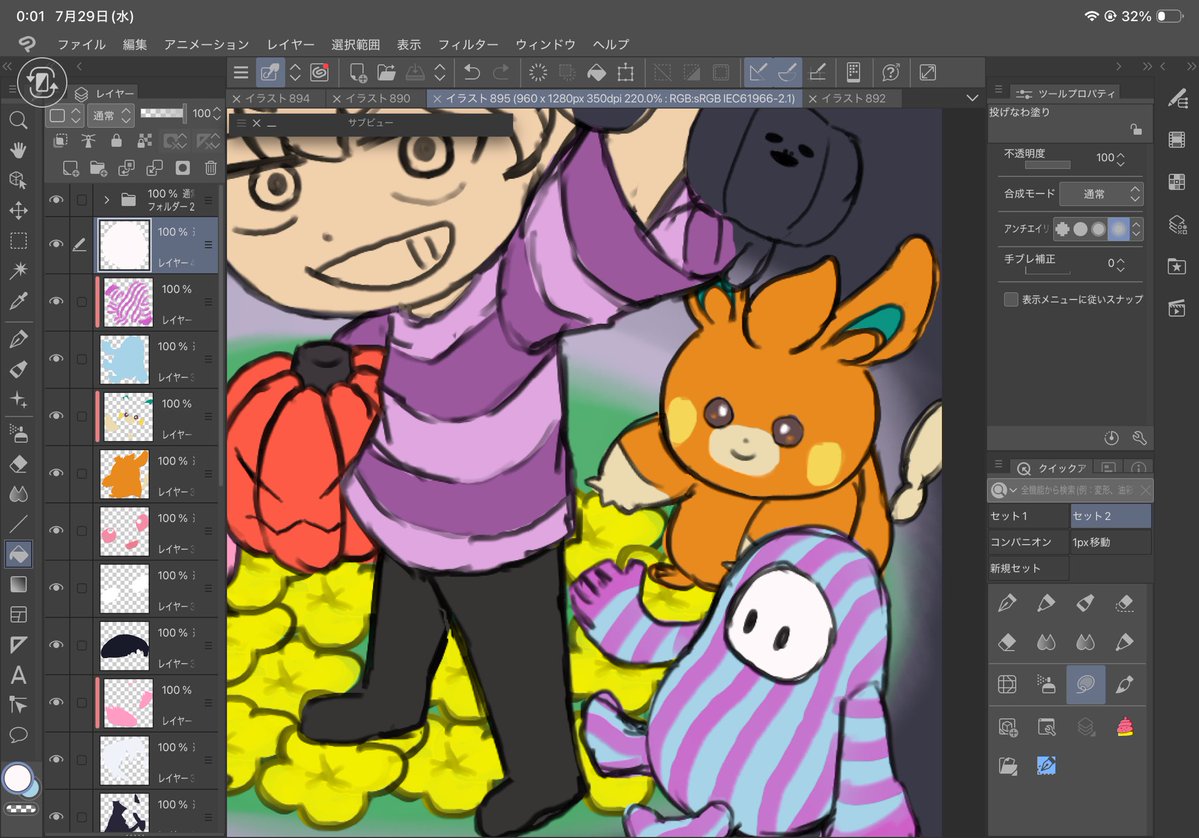Open the Animation menu

pyautogui.click(x=206, y=44)
